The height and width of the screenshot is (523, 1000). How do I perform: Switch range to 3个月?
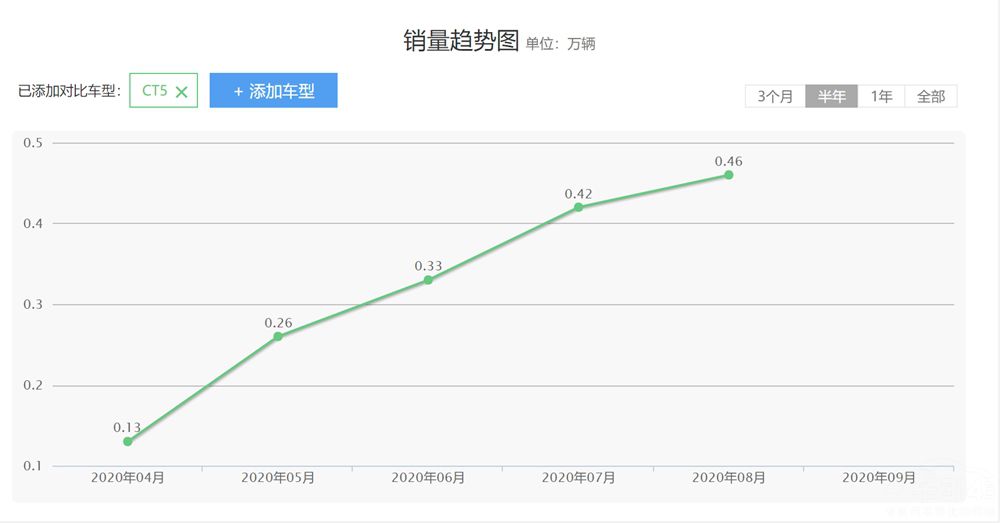[x=775, y=97]
